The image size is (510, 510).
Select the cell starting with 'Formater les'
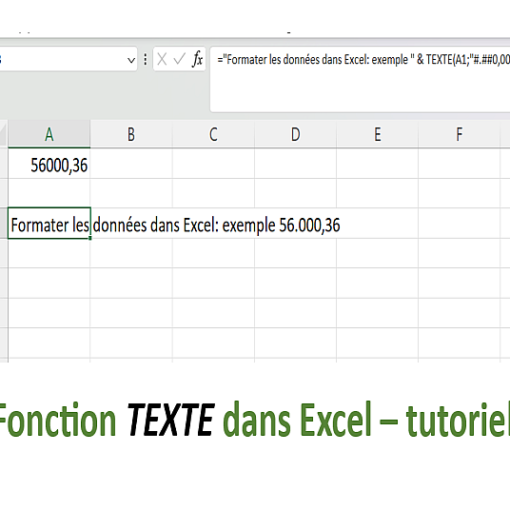click(49, 223)
